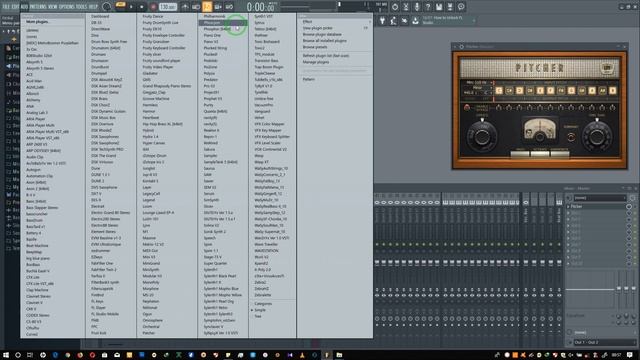
Task: Select the Tree view option
Action: [258, 316]
